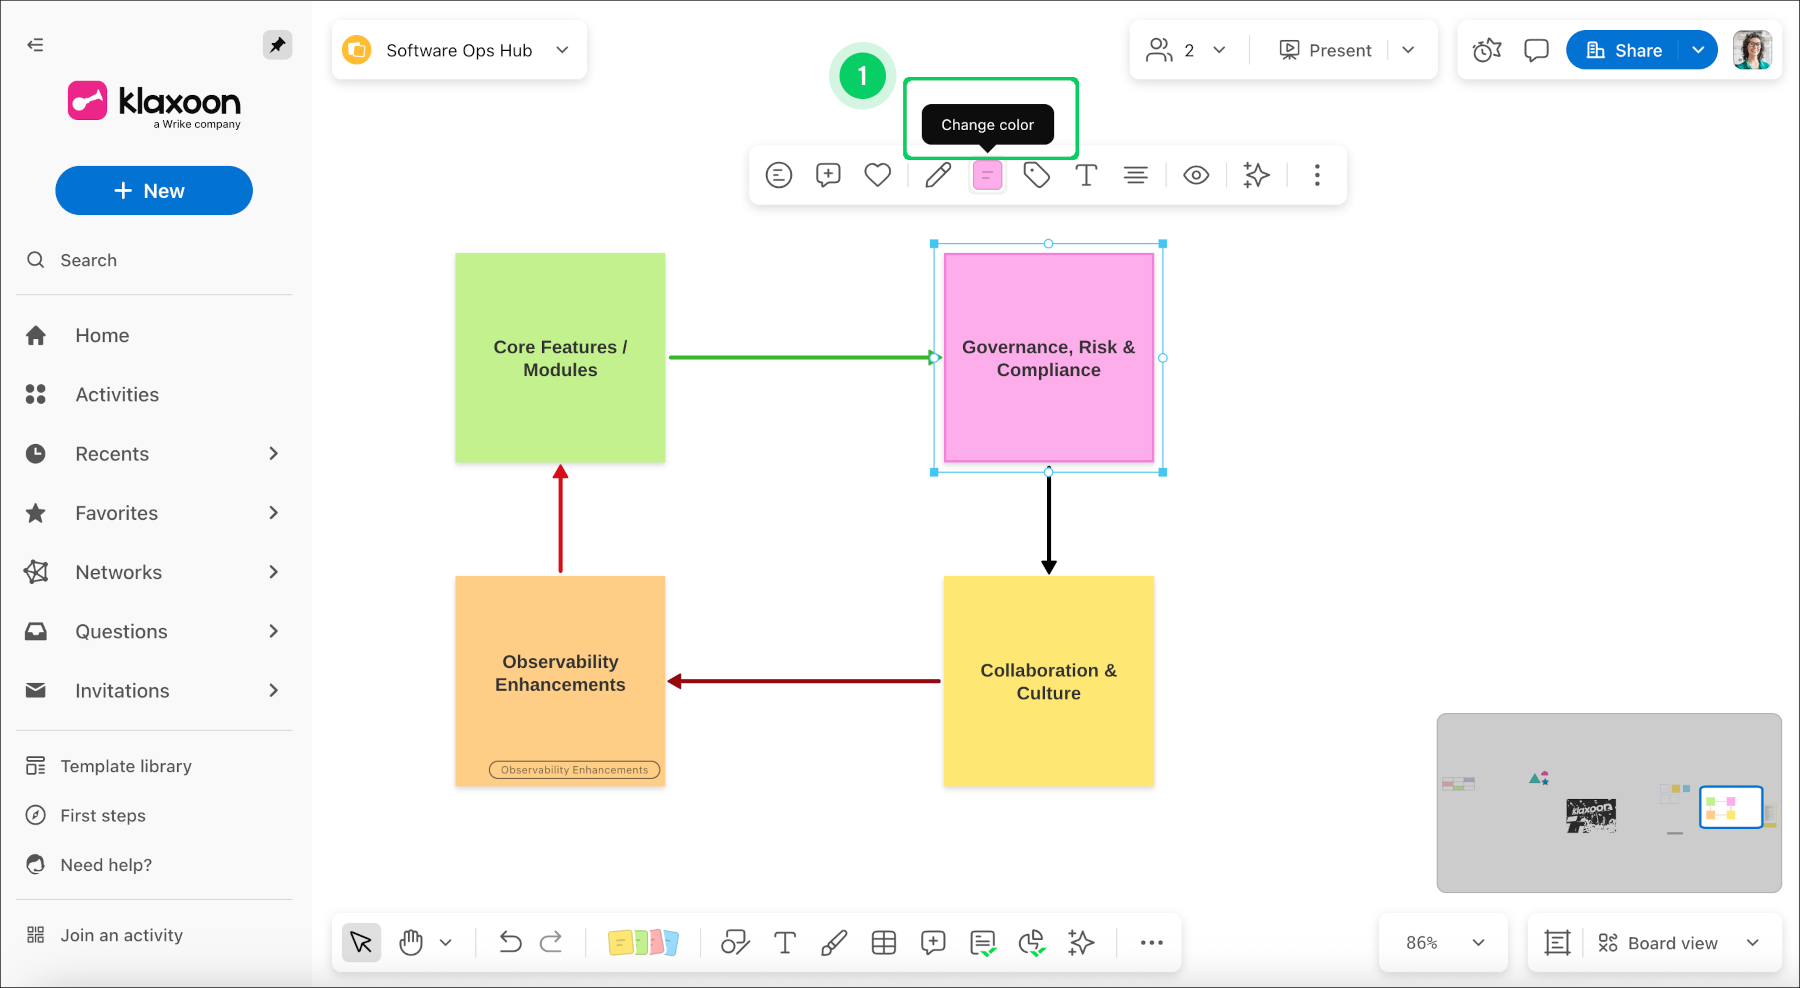Open the chat bubble icon near Share
This screenshot has width=1800, height=988.
[x=1536, y=50]
